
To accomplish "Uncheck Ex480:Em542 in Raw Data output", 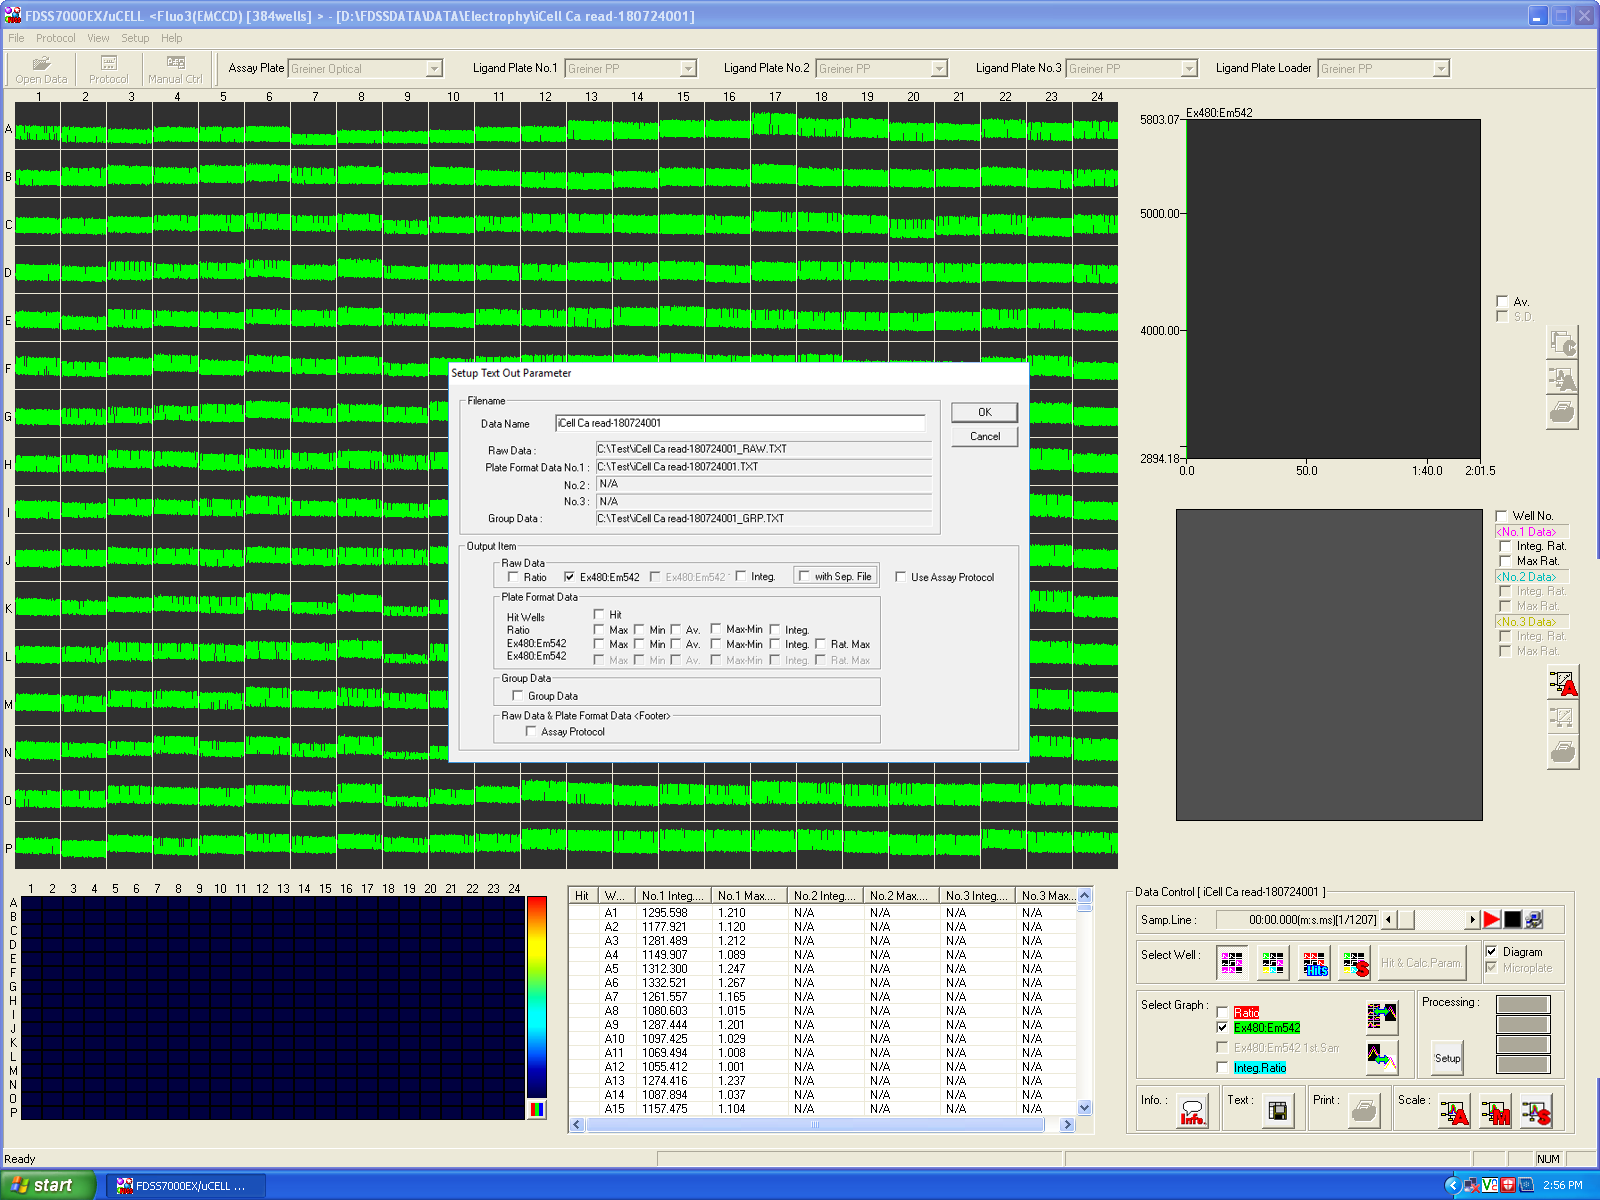I will pos(569,577).
